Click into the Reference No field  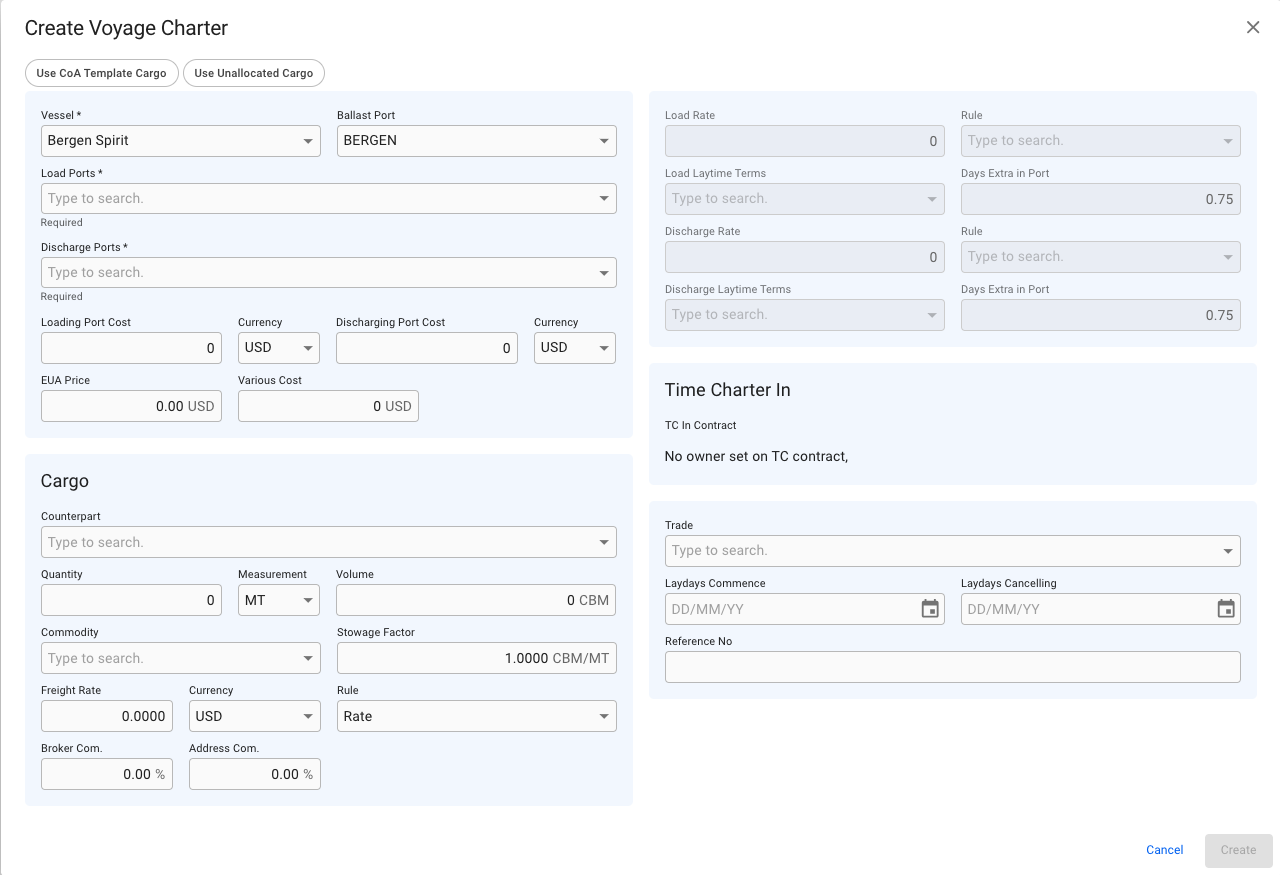pyautogui.click(x=952, y=667)
